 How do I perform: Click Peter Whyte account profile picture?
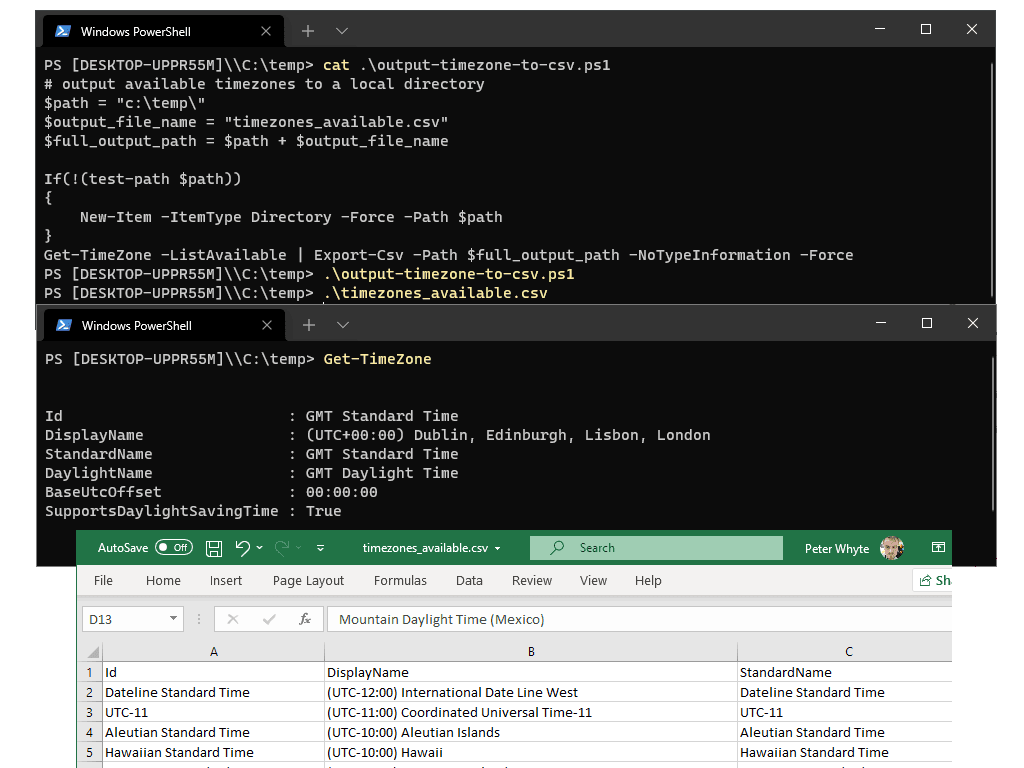tap(891, 549)
